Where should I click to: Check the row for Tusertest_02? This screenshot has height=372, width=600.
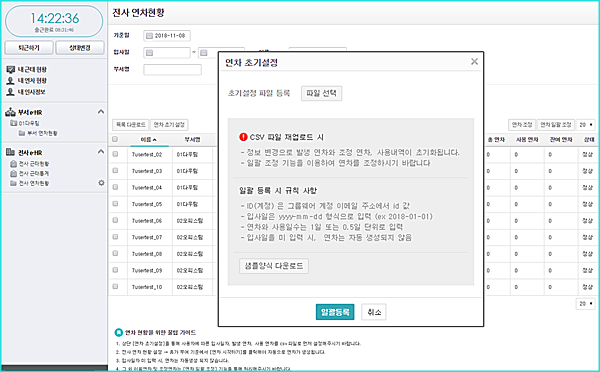115,154
